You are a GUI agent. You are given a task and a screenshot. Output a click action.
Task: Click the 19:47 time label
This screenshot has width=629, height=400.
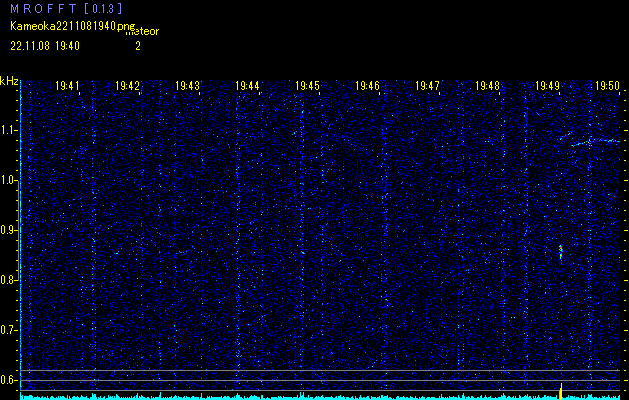427,86
